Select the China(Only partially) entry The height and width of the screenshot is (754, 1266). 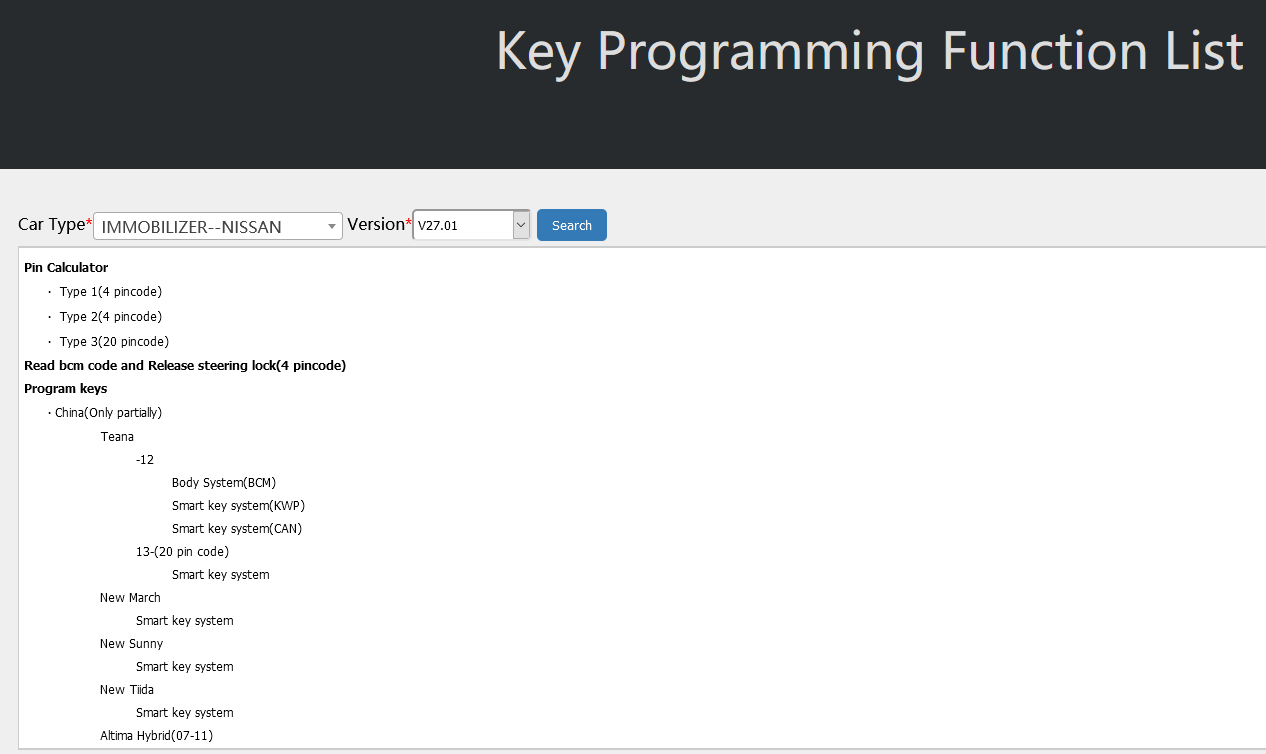(x=108, y=412)
